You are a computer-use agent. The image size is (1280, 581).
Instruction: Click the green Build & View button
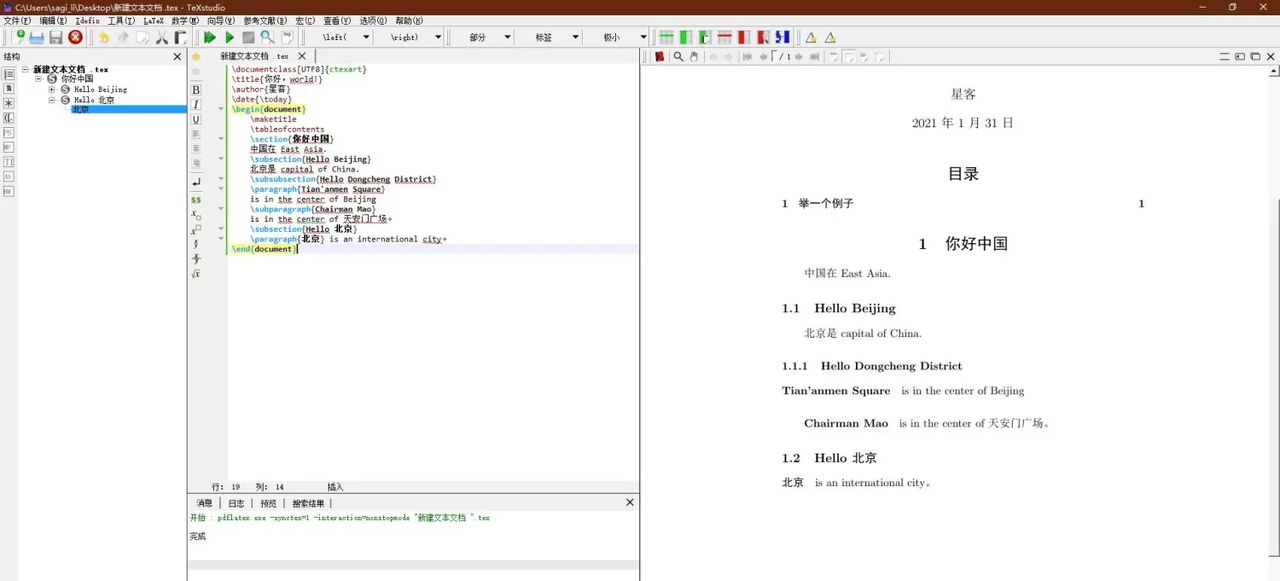(x=209, y=37)
